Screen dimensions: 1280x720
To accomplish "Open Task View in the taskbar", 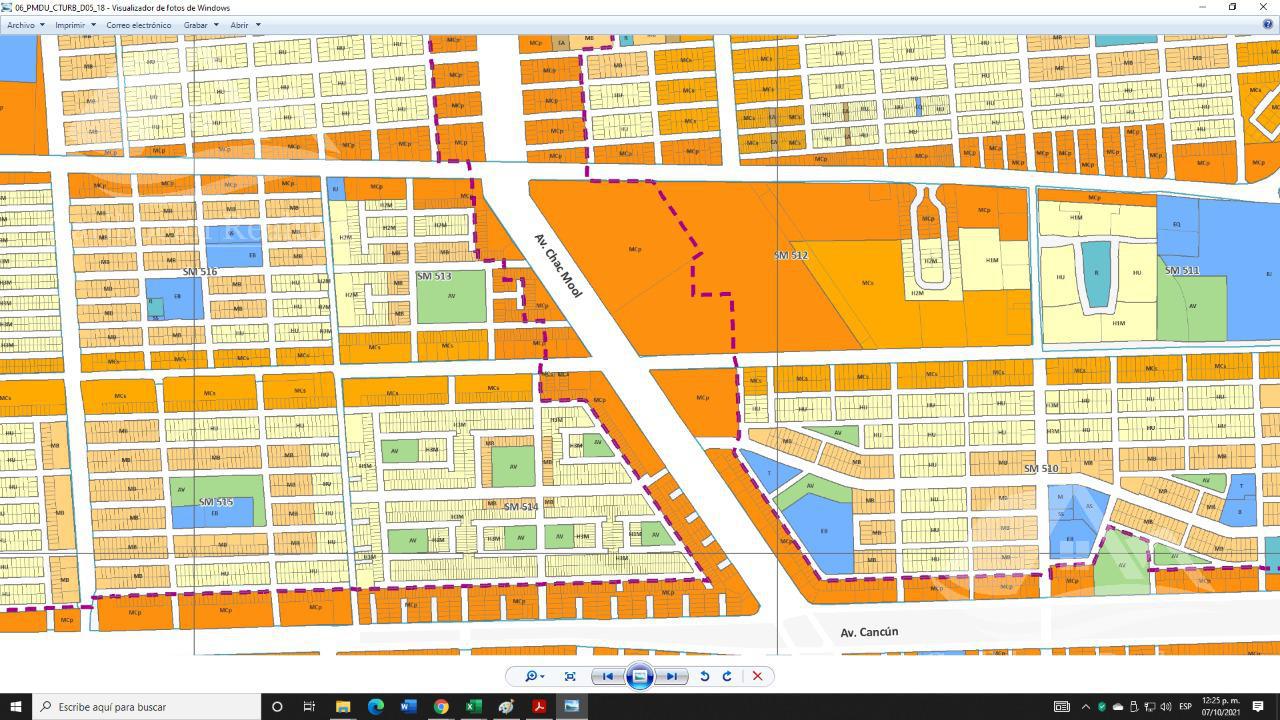I will [x=309, y=707].
